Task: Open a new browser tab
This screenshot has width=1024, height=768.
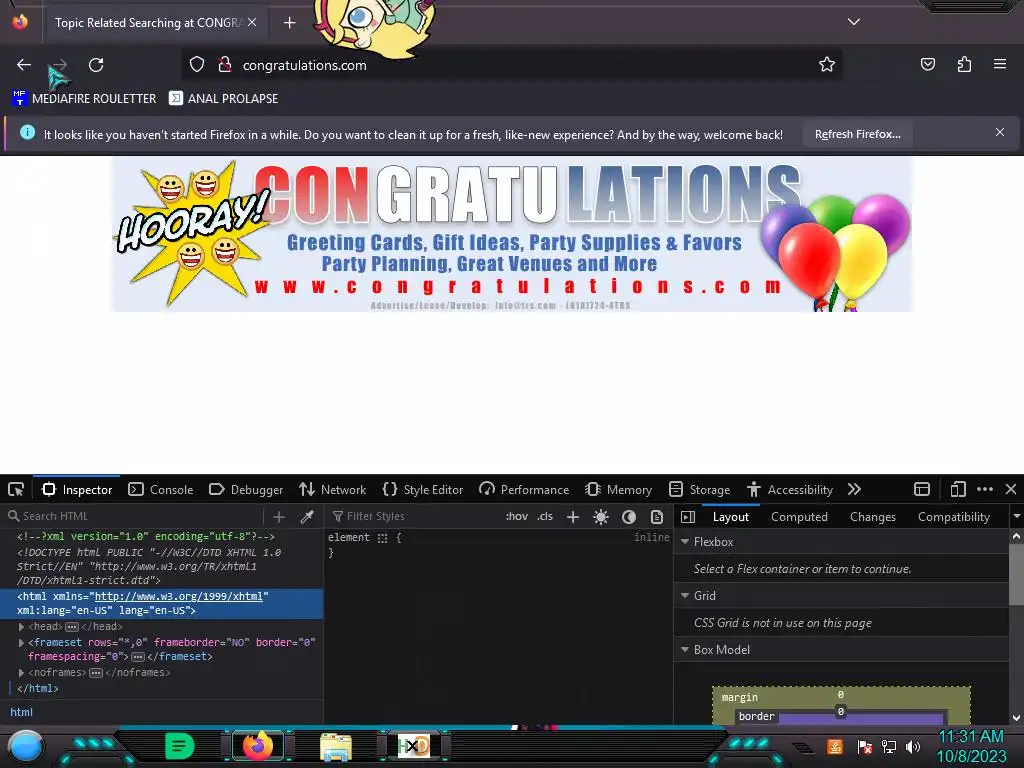Action: pos(289,23)
